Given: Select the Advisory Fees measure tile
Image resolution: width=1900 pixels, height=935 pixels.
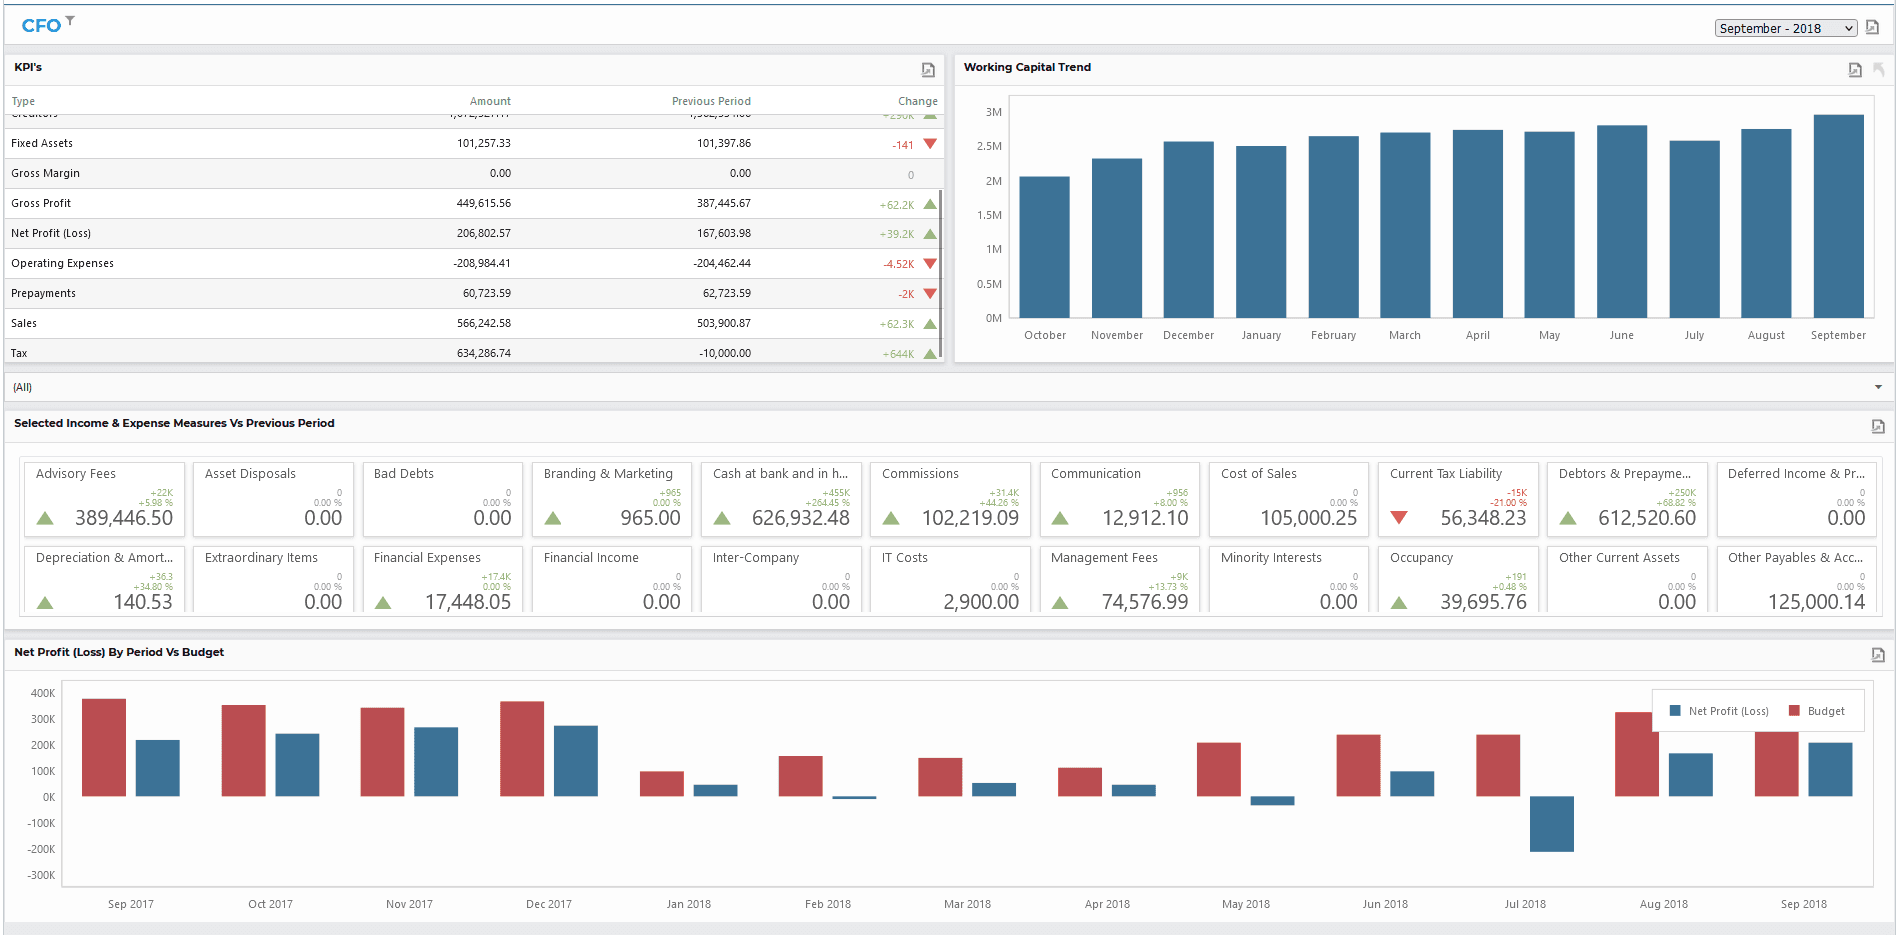Looking at the screenshot, I should point(104,497).
